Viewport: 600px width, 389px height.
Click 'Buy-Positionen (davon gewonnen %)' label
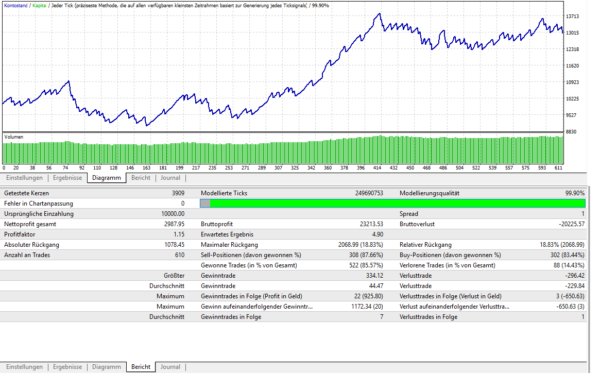point(450,255)
